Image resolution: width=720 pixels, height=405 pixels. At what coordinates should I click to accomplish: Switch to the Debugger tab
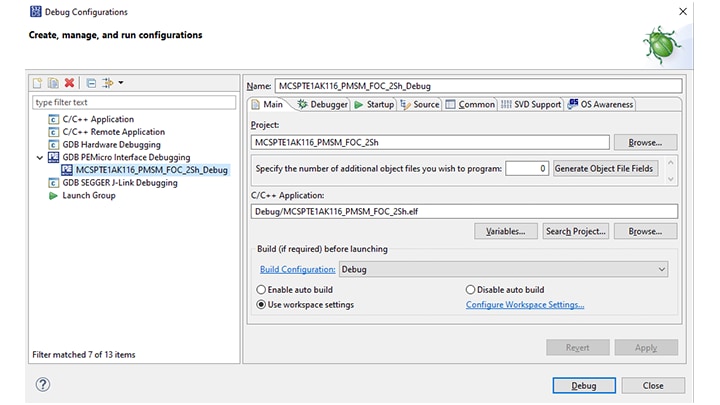point(322,104)
